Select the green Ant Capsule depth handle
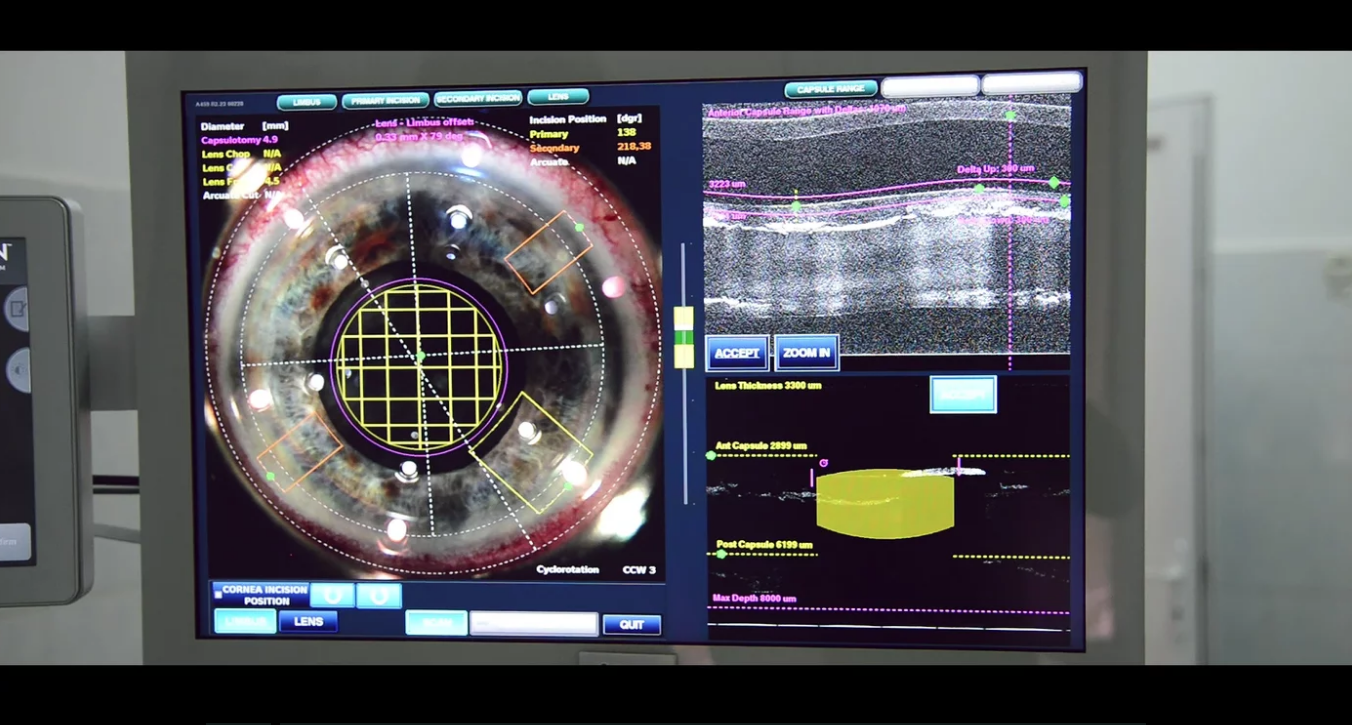Image resolution: width=1352 pixels, height=725 pixels. click(x=711, y=456)
